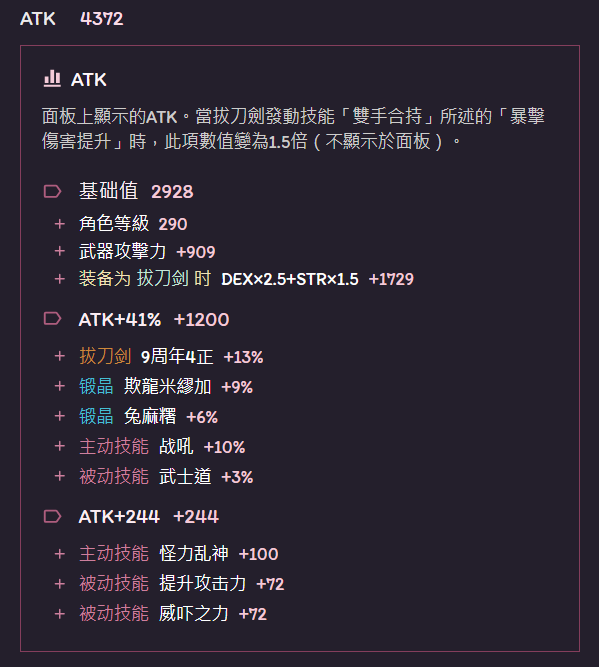
Task: Click the ATK+41% +1200 section heading
Action: click(x=154, y=319)
